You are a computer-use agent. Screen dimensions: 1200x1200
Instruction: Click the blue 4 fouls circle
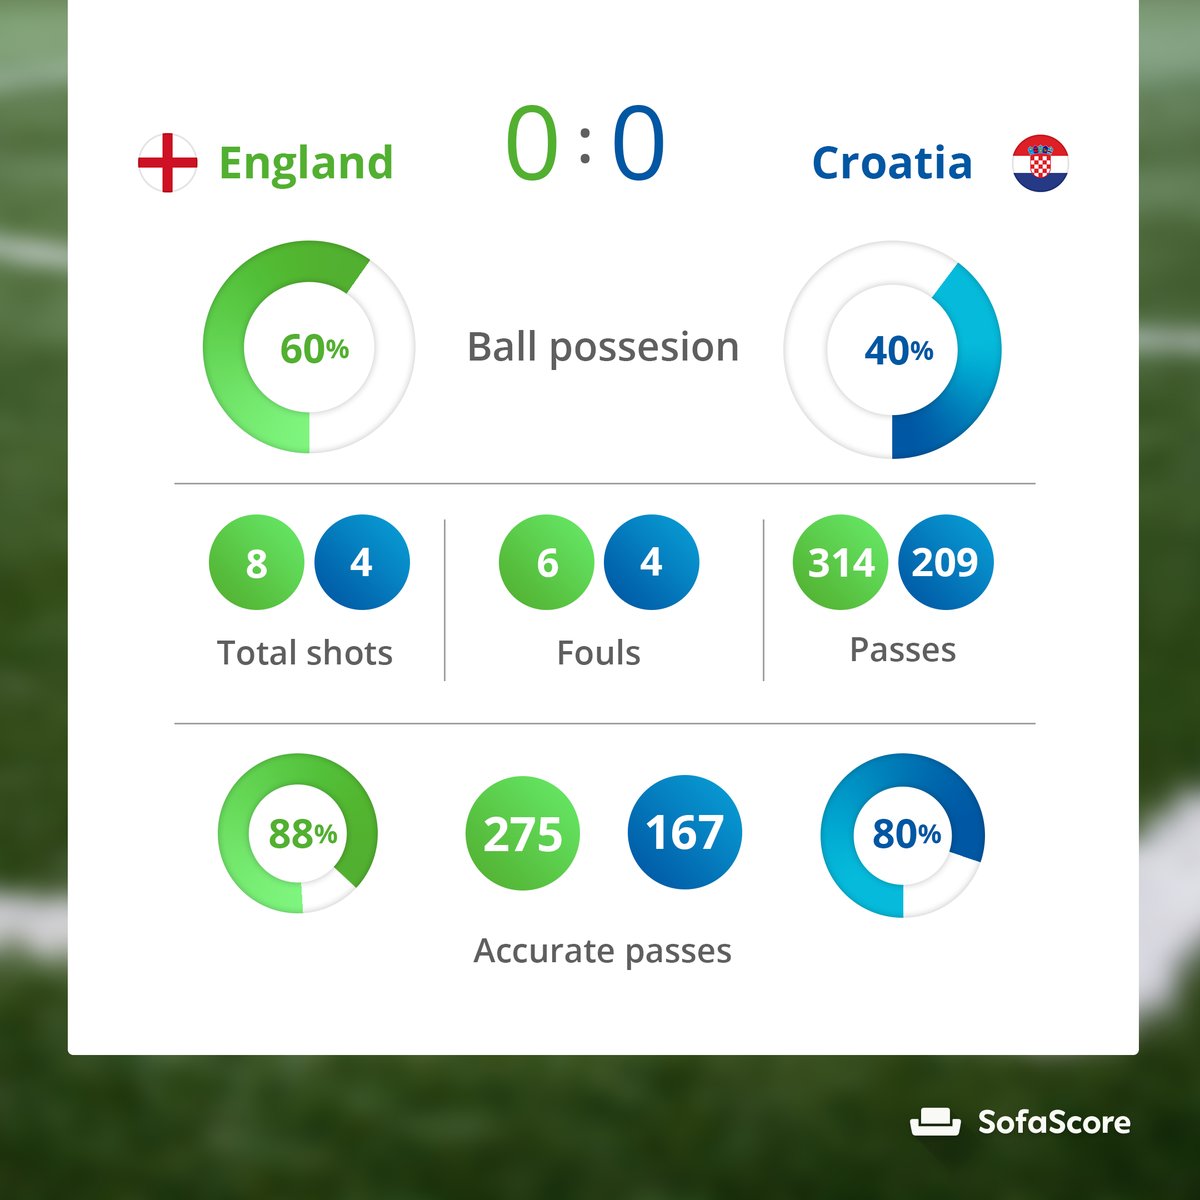[652, 562]
